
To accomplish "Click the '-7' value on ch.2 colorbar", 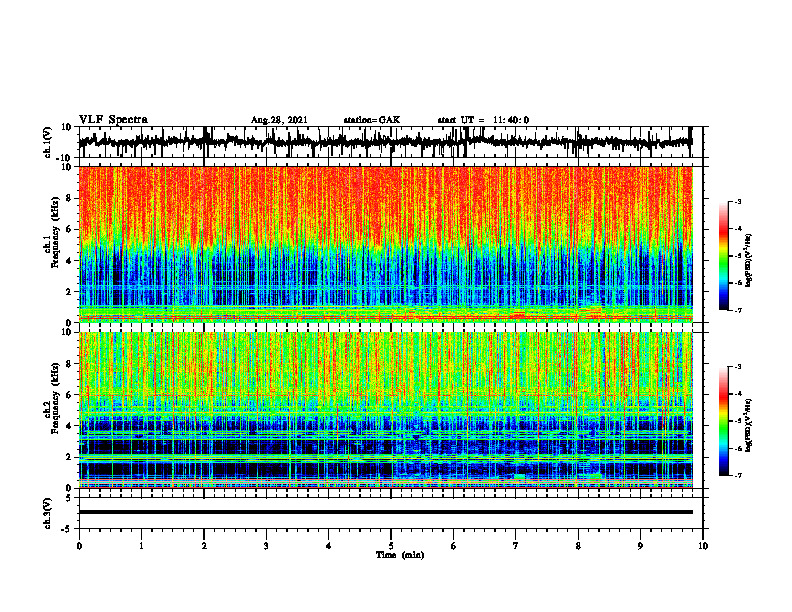I will pyautogui.click(x=739, y=476).
